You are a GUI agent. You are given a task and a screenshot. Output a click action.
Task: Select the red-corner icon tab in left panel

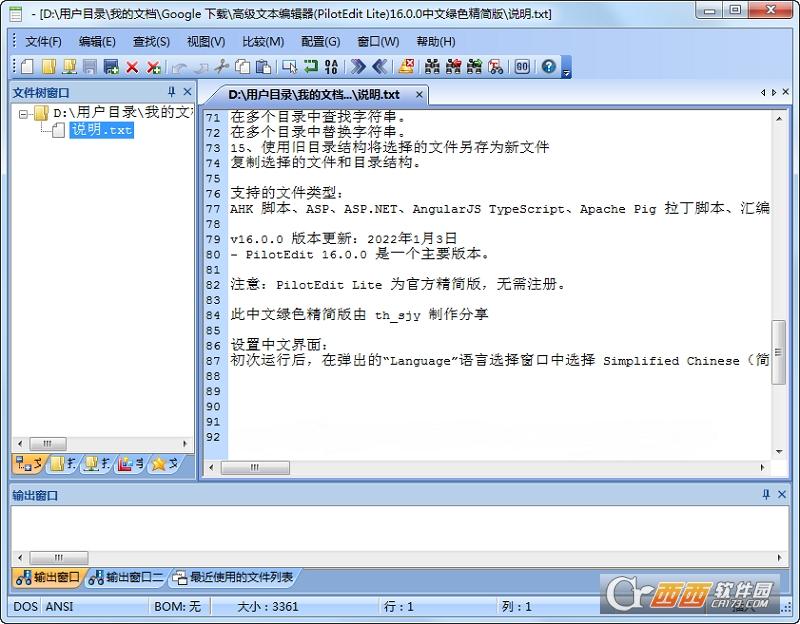coord(130,464)
